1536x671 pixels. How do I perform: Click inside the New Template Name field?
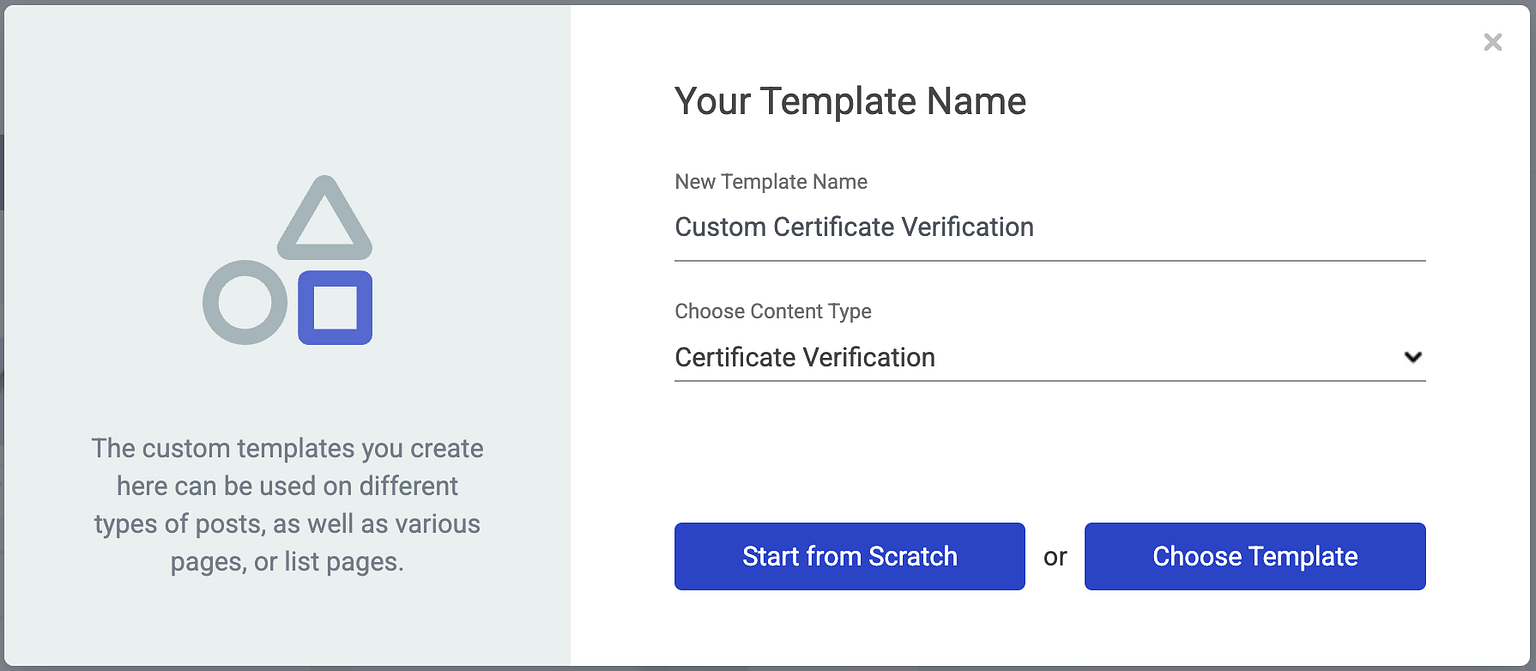click(x=1050, y=228)
